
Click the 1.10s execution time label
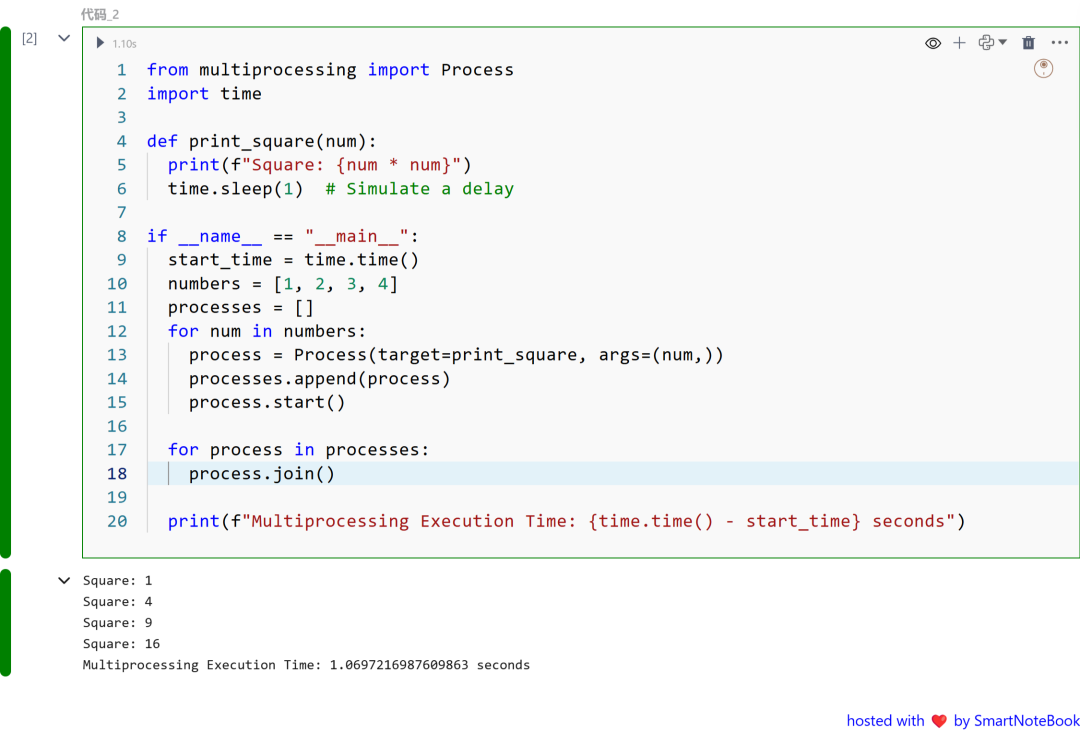click(125, 43)
